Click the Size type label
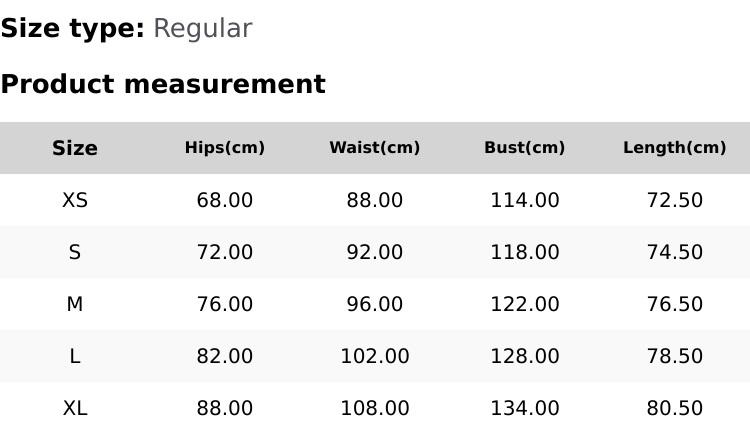Screen dimensions: 750x434 click(x=72, y=28)
